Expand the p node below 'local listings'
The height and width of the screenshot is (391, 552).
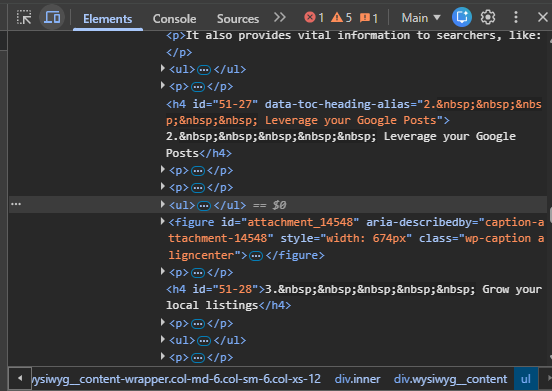coord(163,322)
